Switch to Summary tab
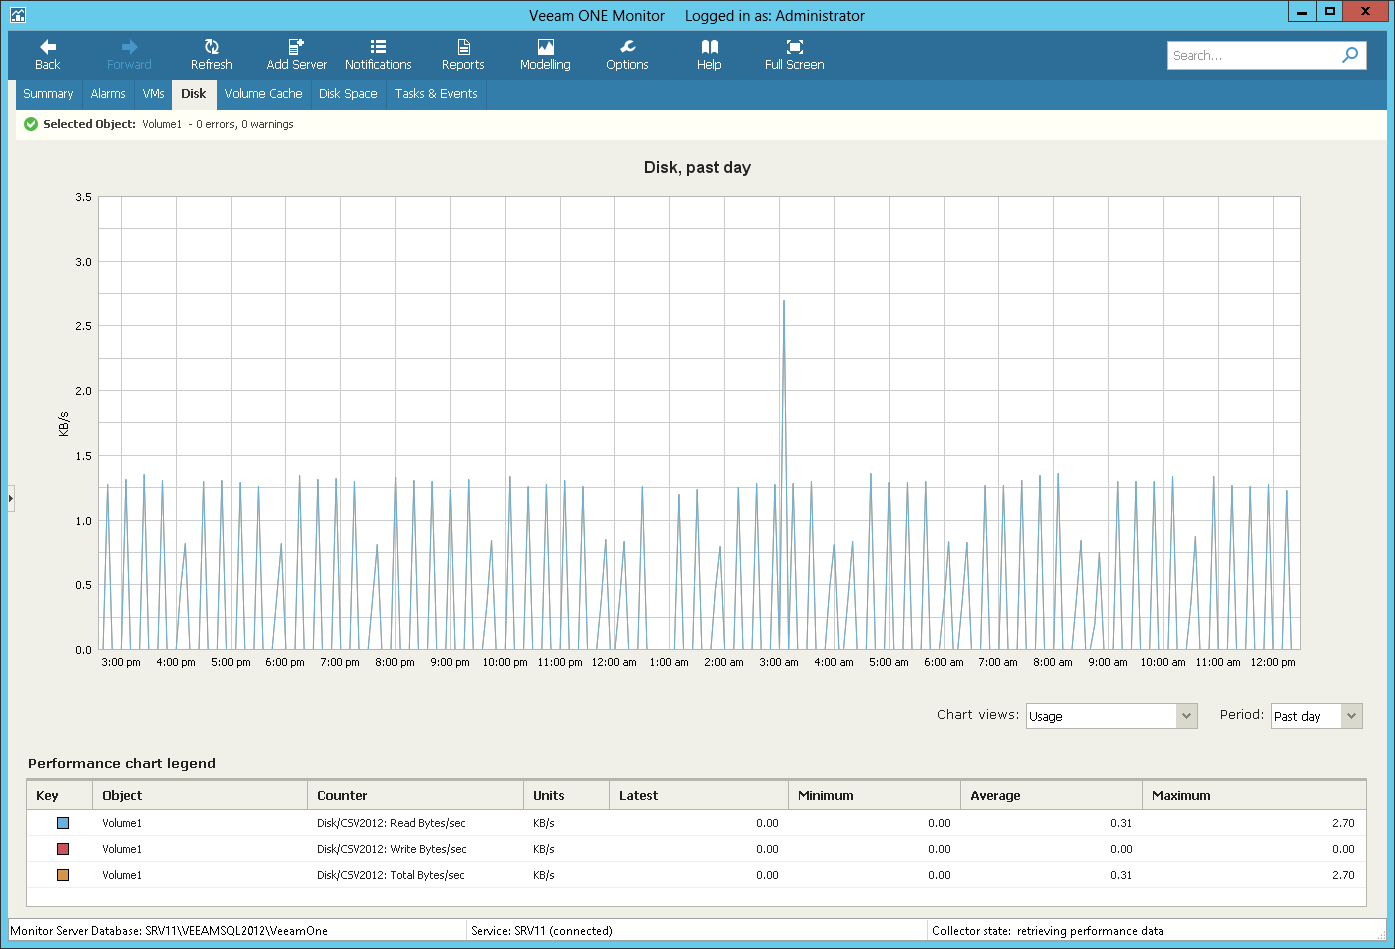This screenshot has height=949, width=1395. coord(48,94)
